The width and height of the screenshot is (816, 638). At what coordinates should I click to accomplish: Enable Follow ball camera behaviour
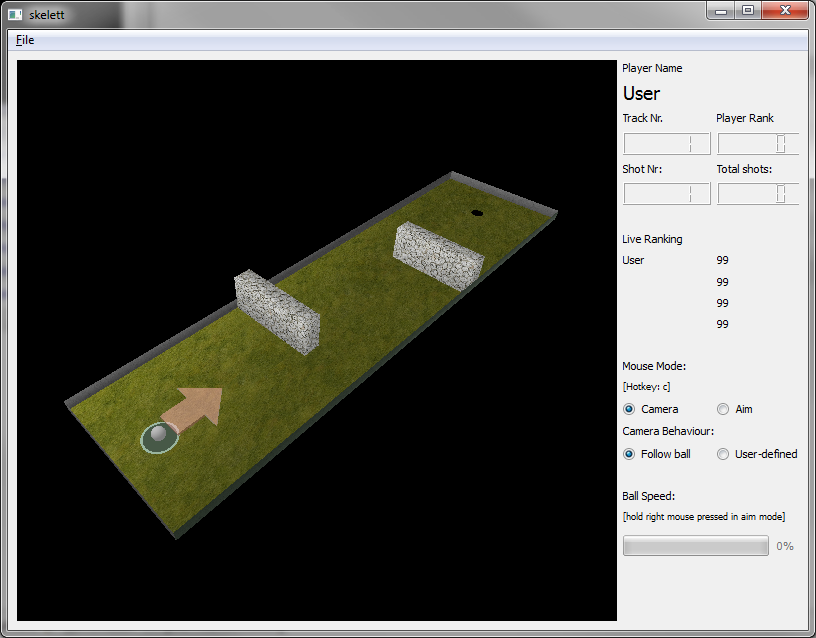point(629,454)
